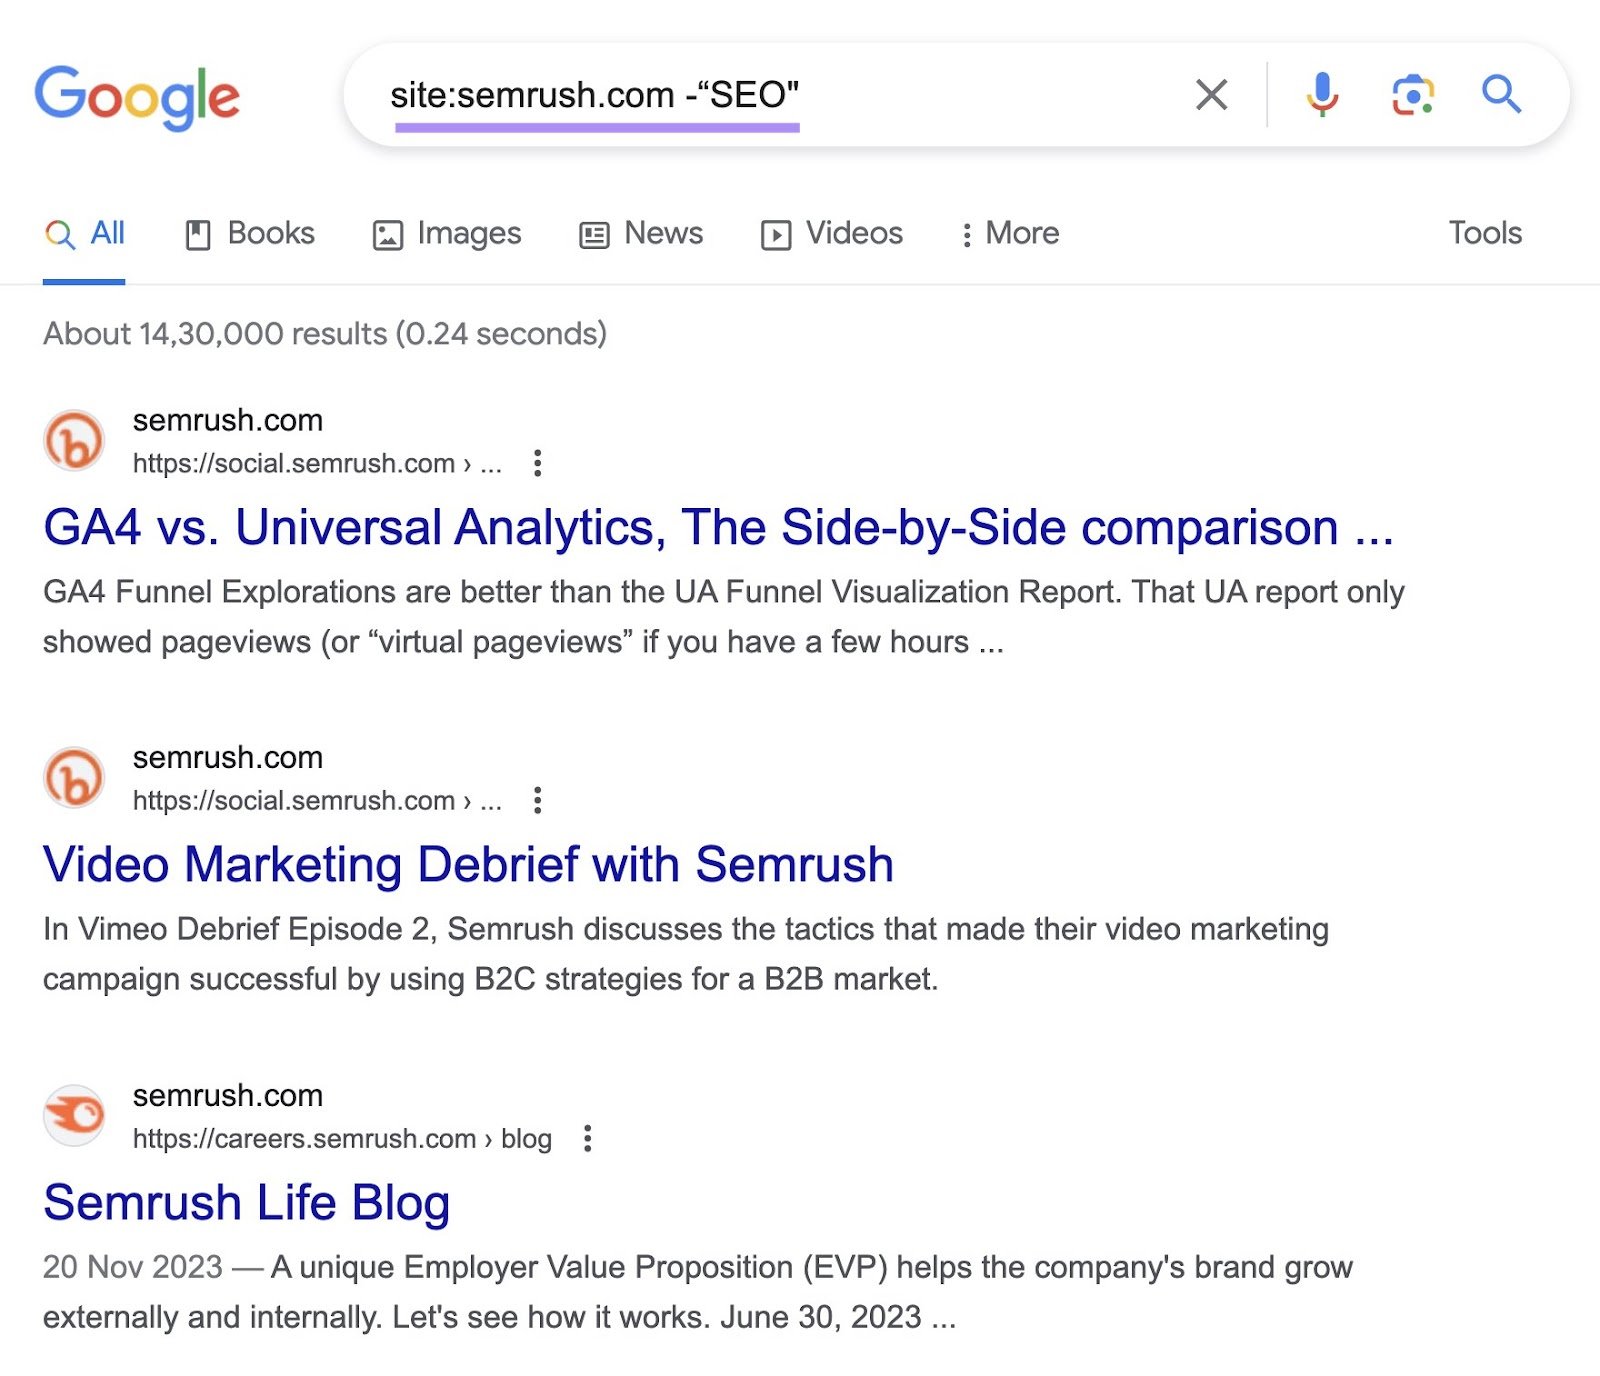Click the social.semrush.com favicon on first result

pos(74,440)
